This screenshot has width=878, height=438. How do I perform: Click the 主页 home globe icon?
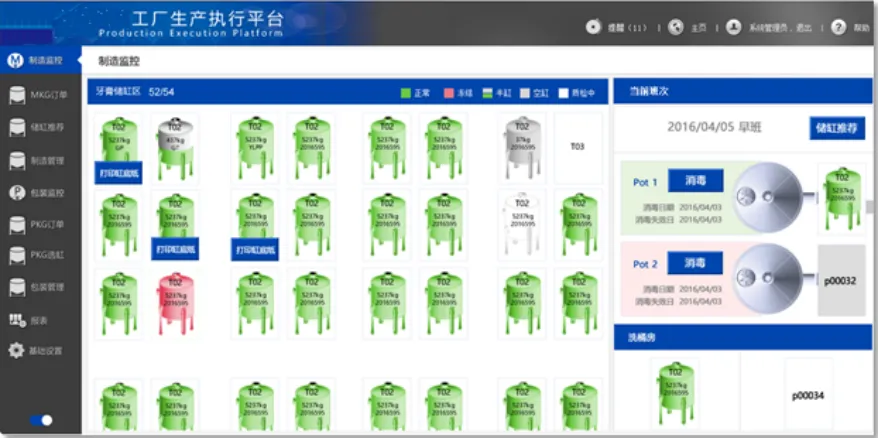click(676, 27)
